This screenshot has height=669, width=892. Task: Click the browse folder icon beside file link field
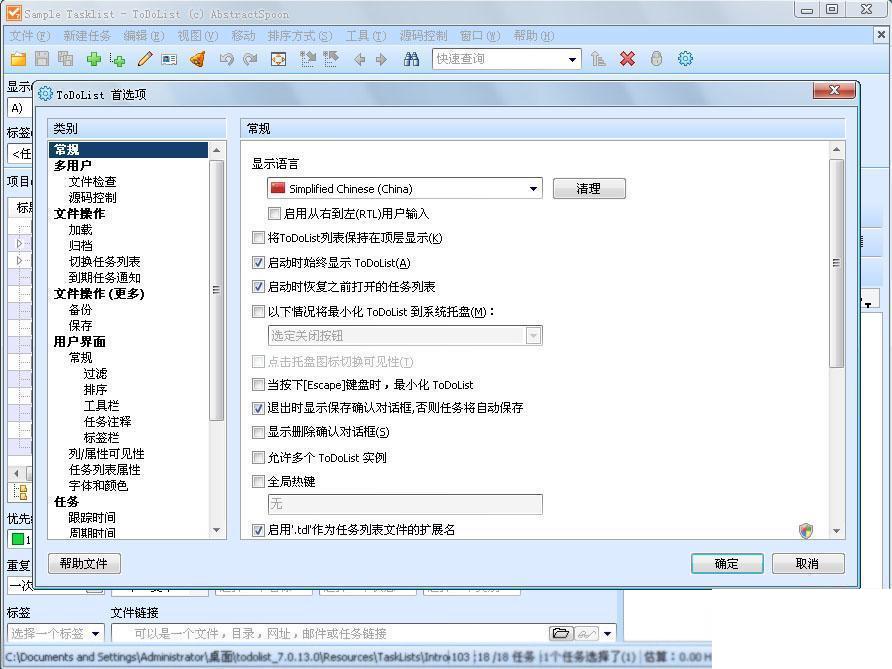[x=560, y=633]
